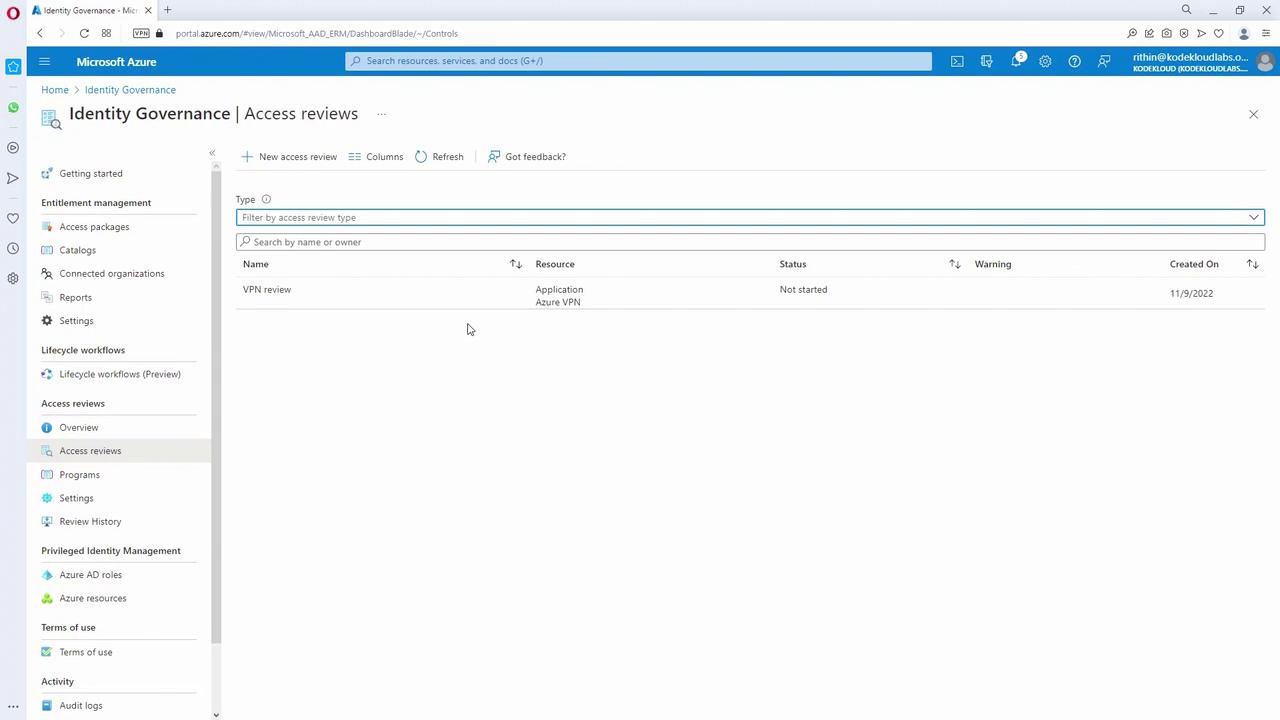Sort the table by Status column

pos(955,264)
